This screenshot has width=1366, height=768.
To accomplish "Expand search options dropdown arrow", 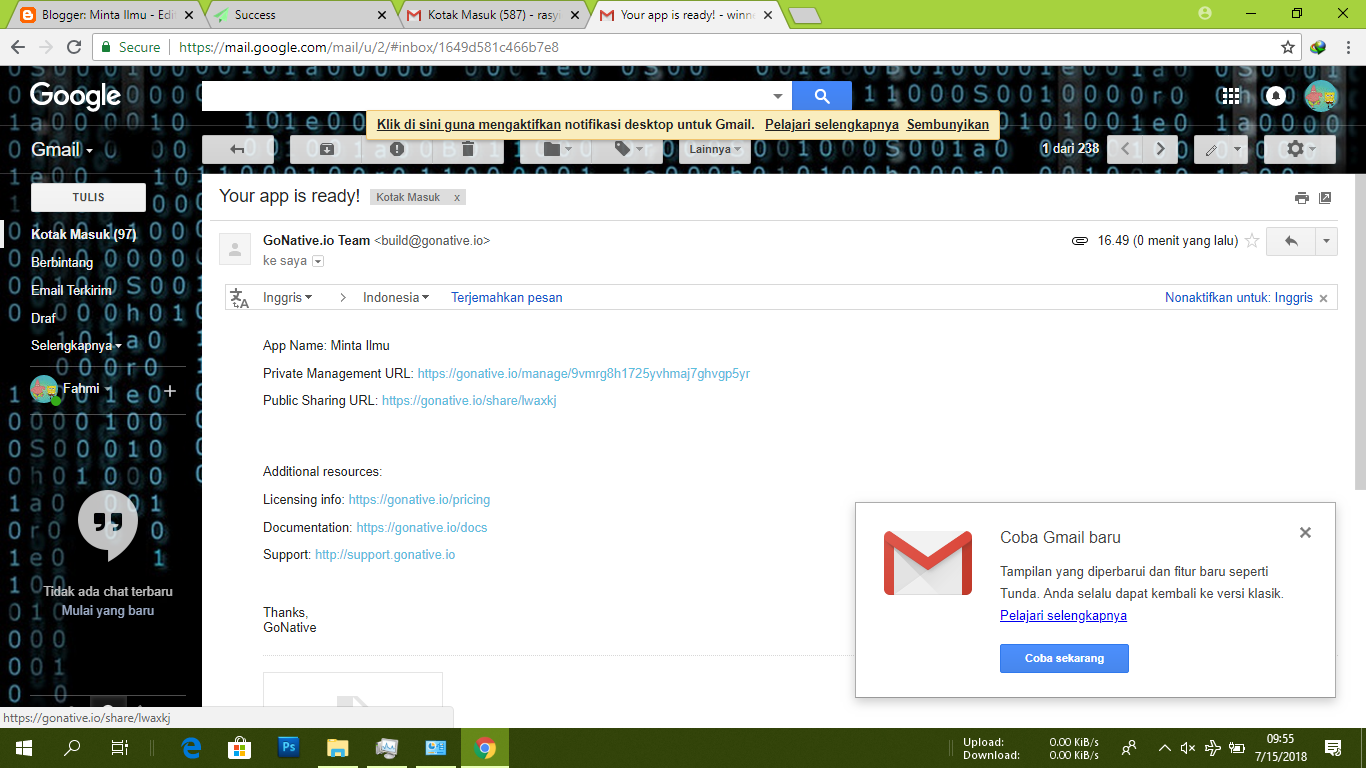I will tap(778, 96).
